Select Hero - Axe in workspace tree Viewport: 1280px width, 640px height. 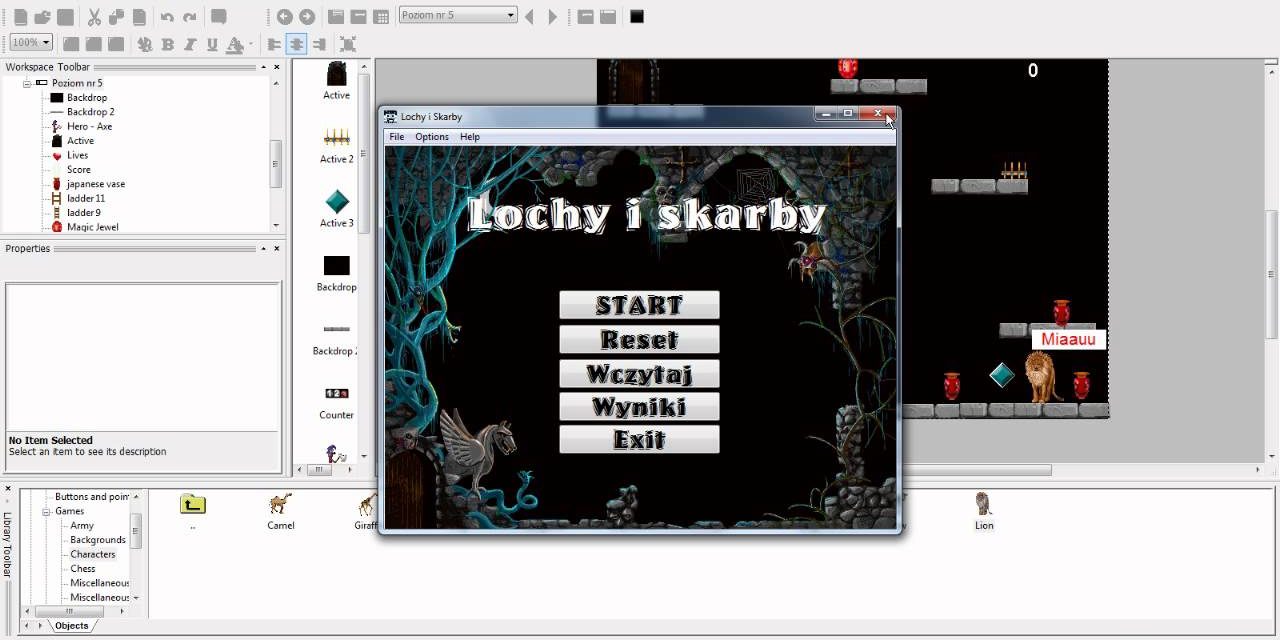pos(89,126)
